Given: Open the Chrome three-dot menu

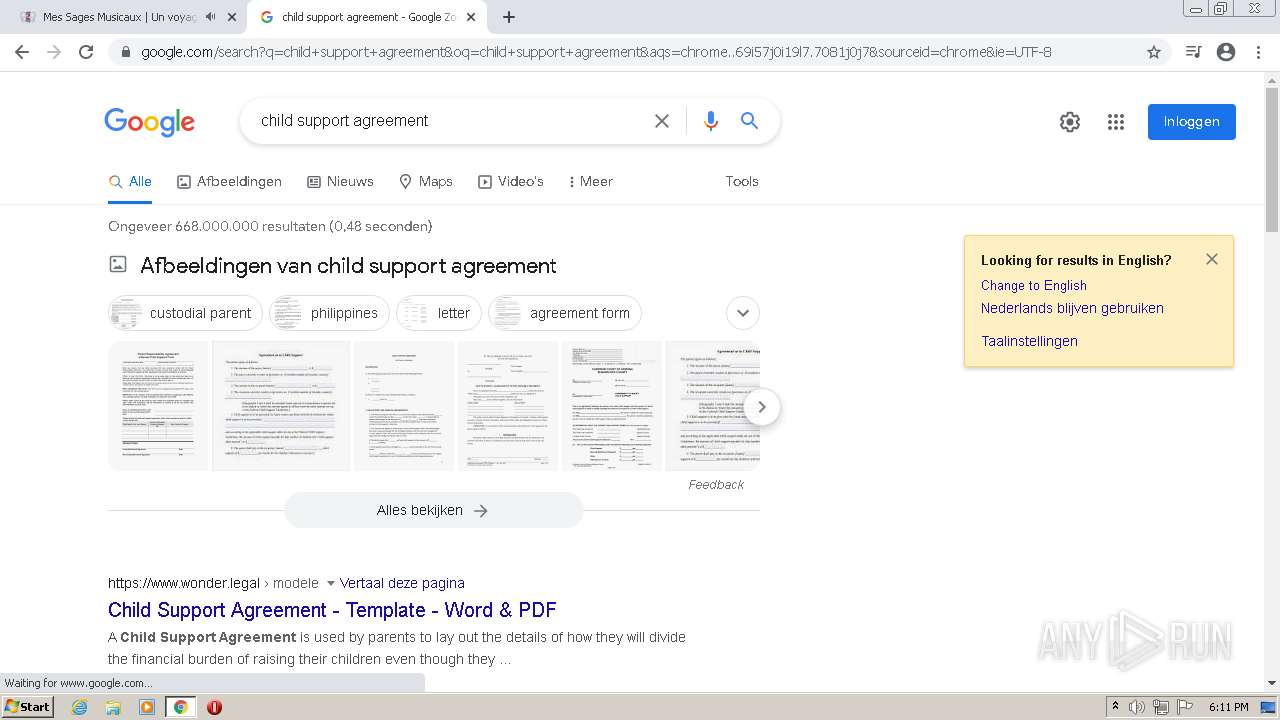Looking at the screenshot, I should (1258, 52).
